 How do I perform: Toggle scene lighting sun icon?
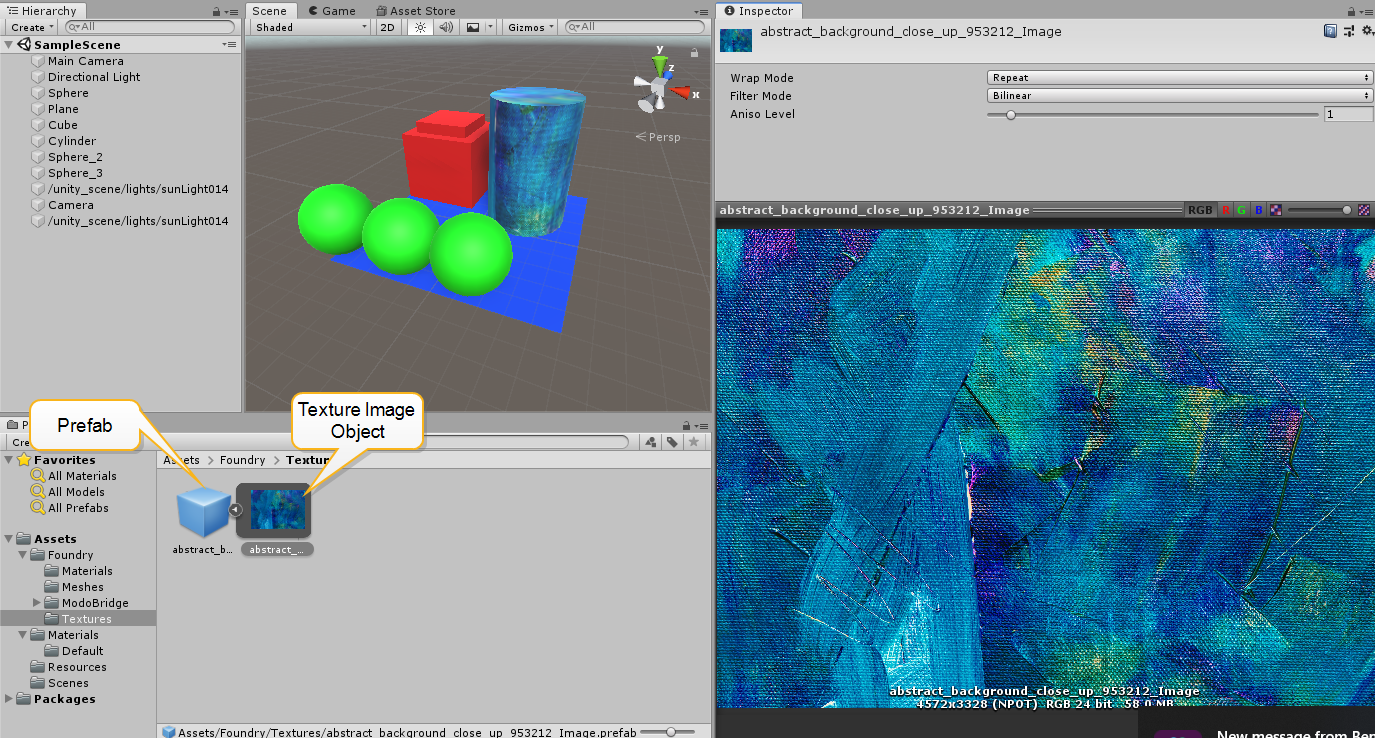[420, 27]
